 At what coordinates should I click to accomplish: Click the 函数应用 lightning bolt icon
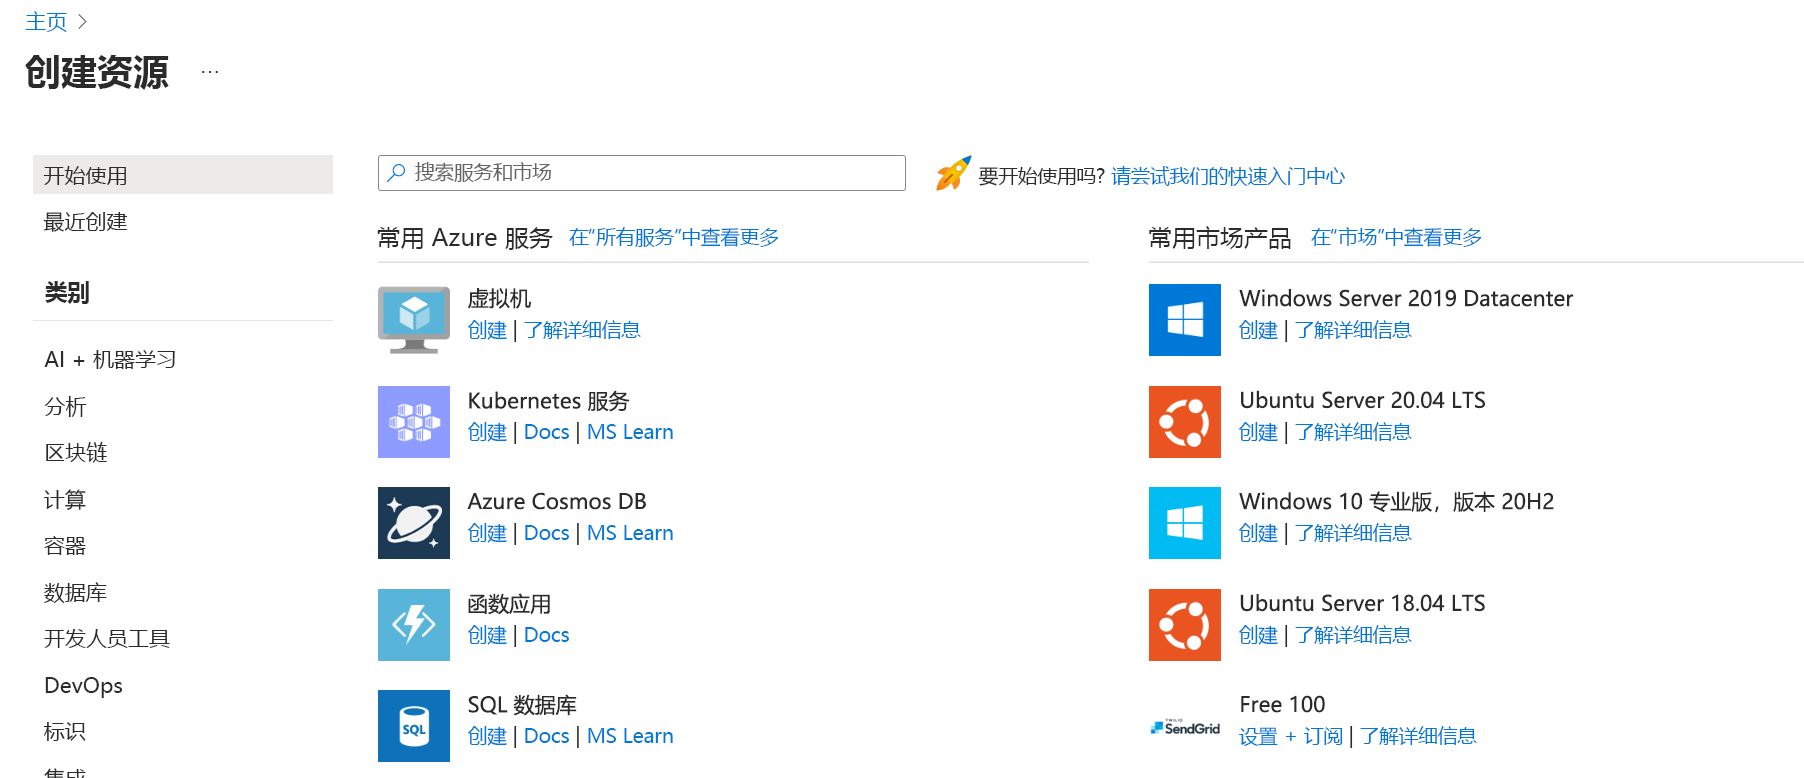(x=414, y=625)
